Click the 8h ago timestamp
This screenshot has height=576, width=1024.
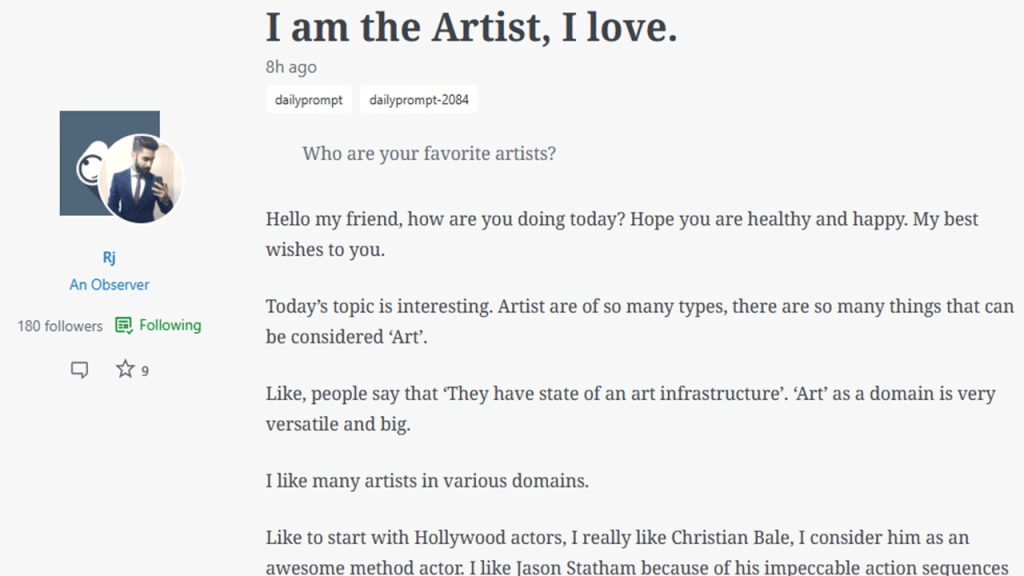(x=291, y=67)
